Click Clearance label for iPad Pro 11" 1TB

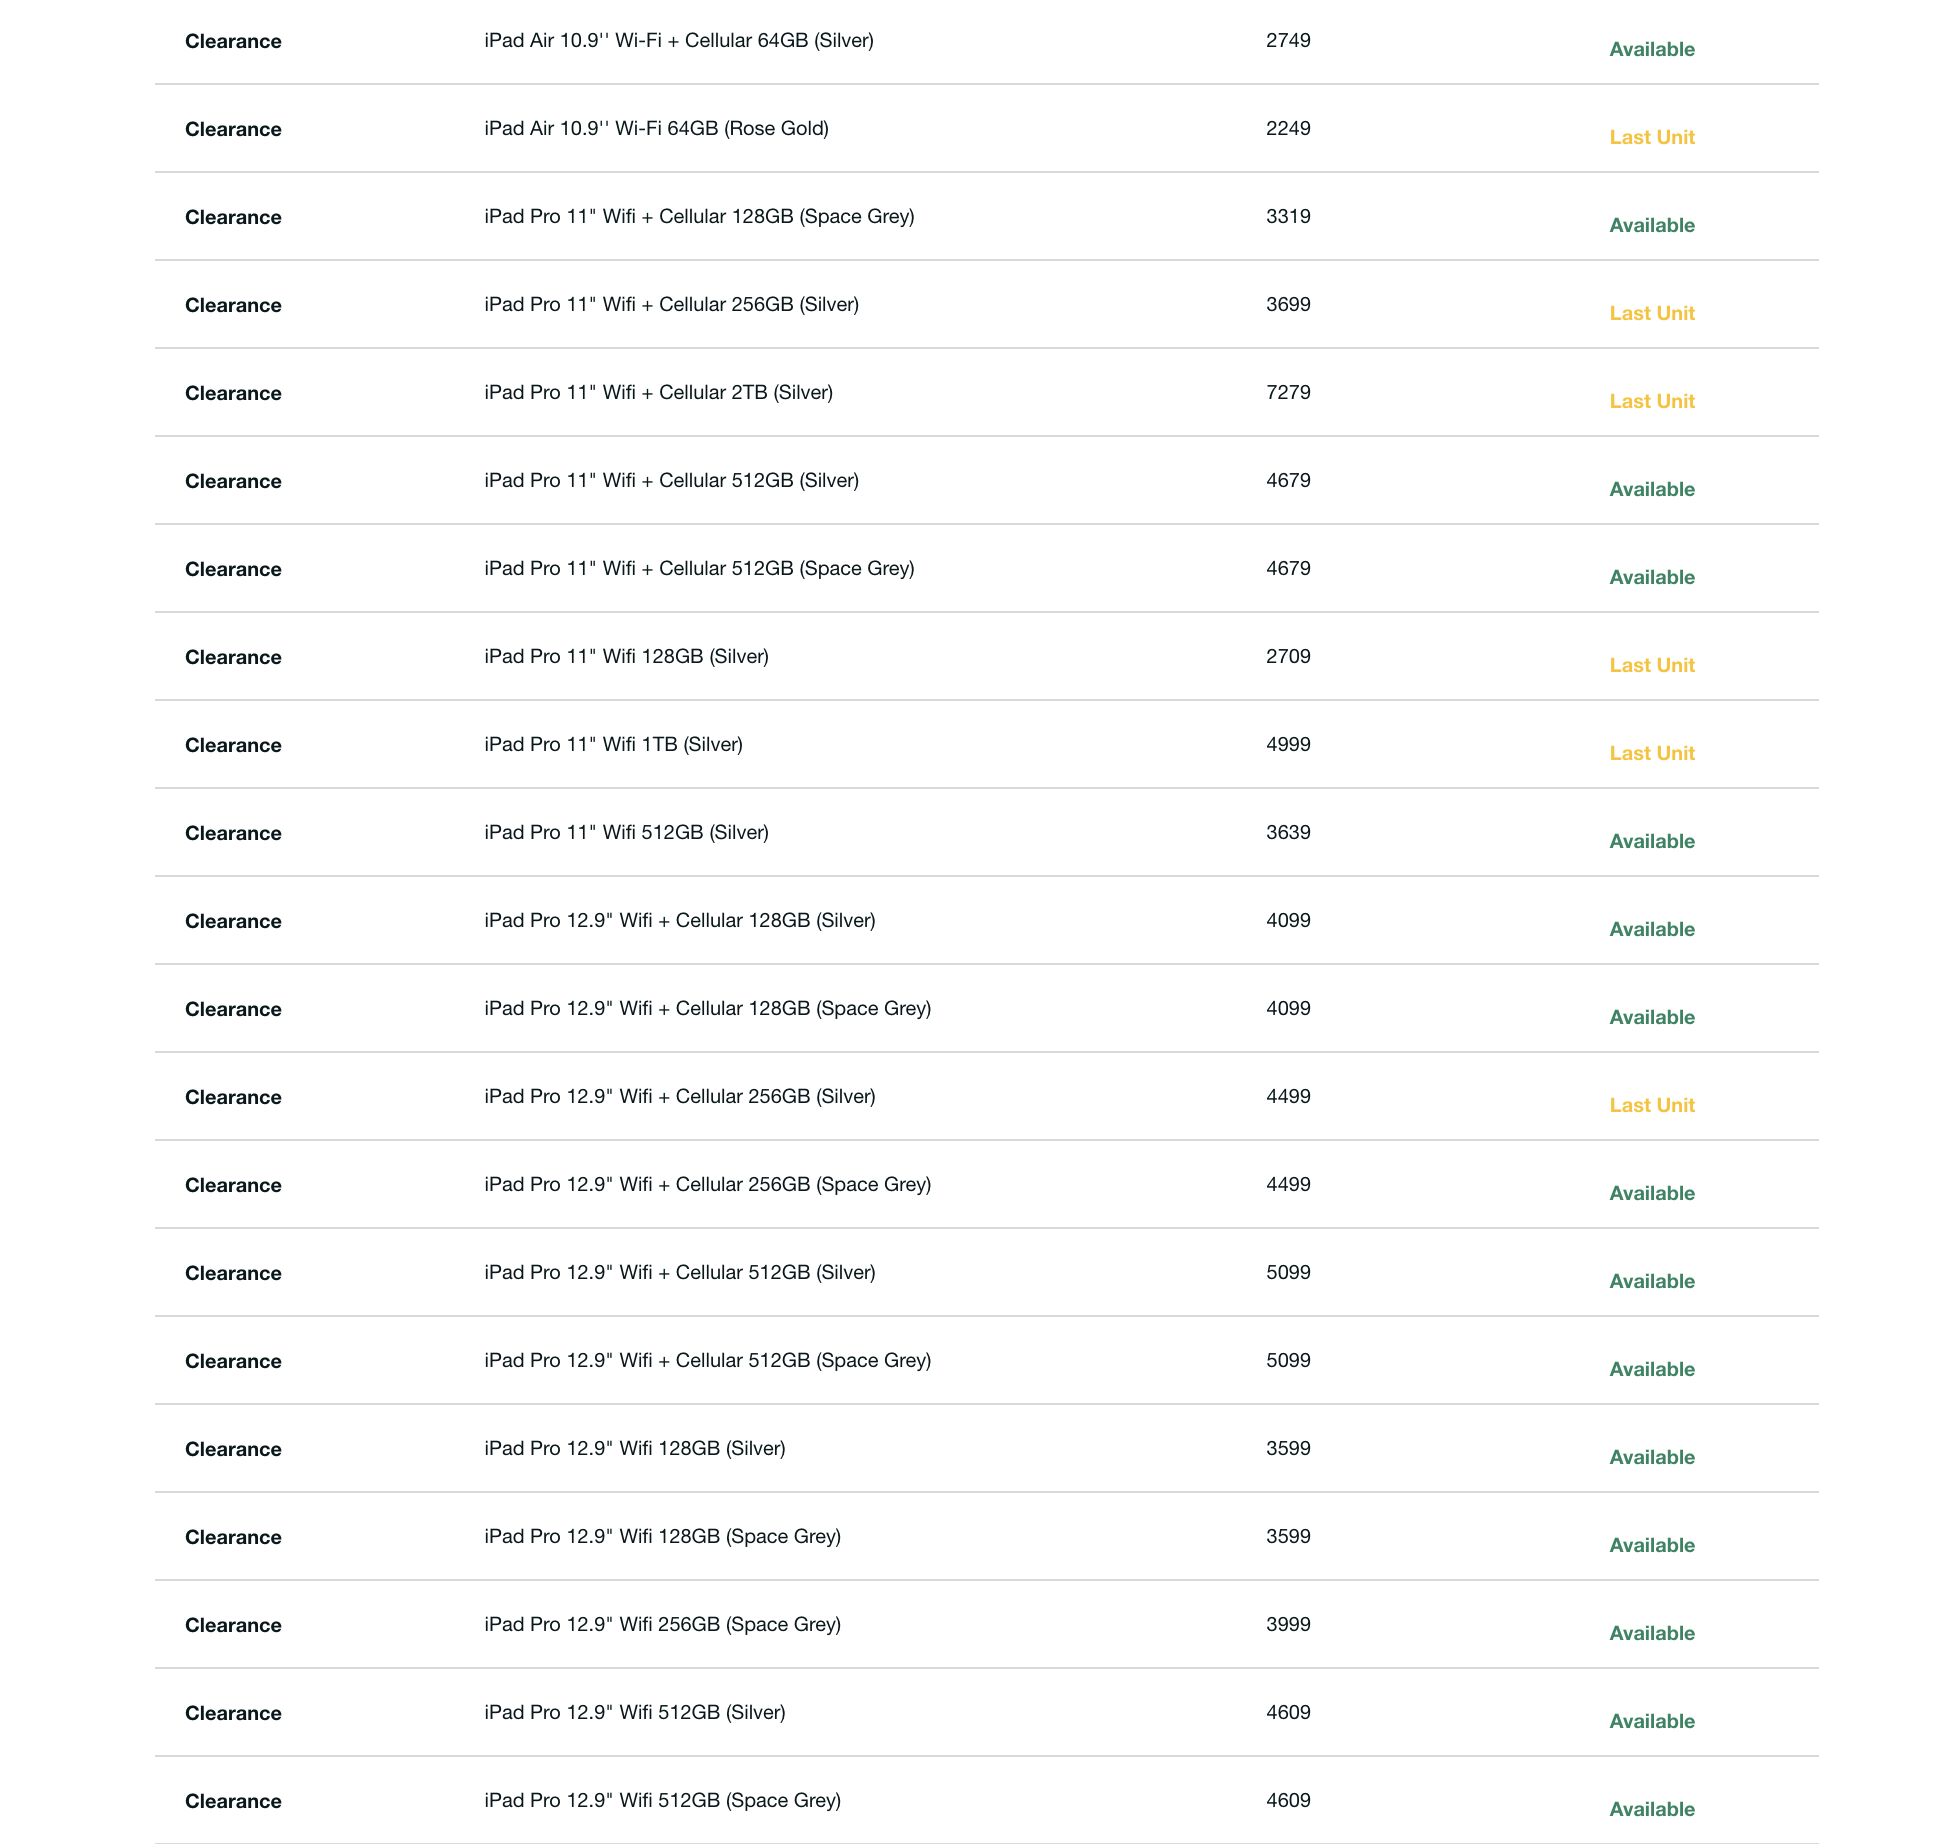(x=233, y=745)
